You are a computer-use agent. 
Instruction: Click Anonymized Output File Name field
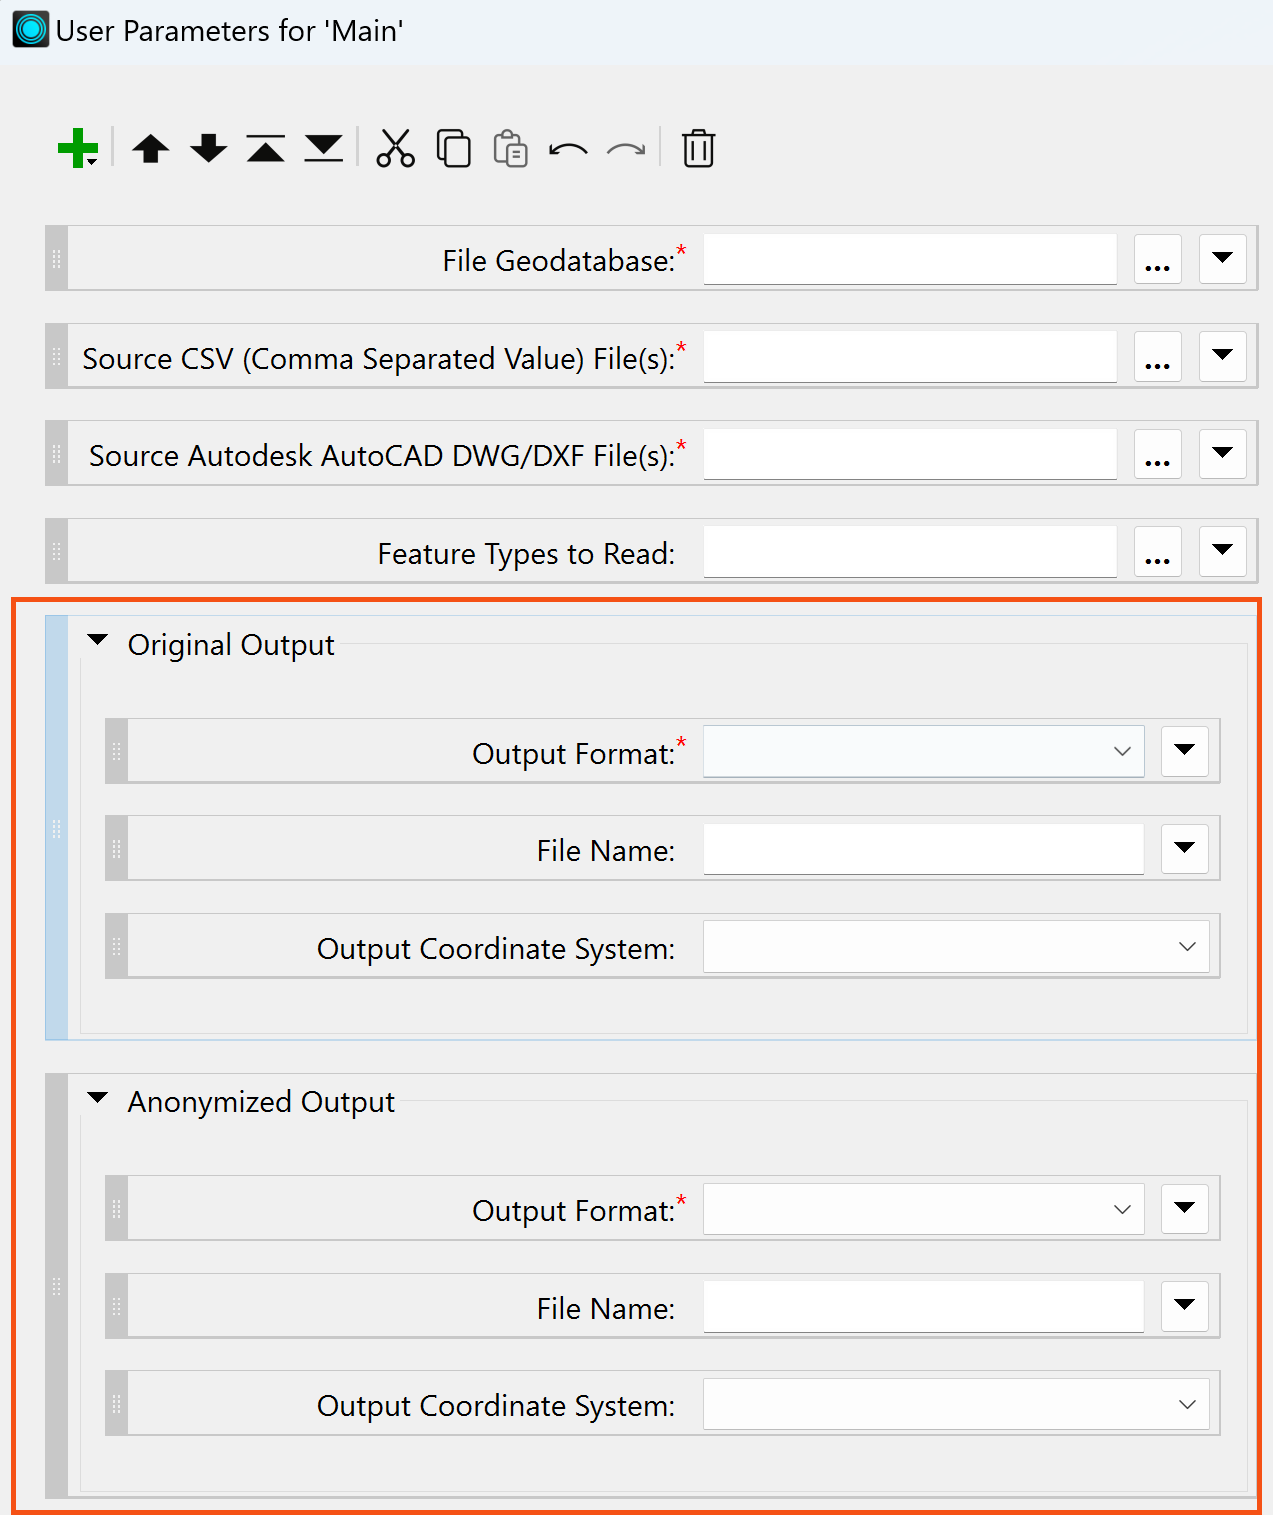(923, 1306)
